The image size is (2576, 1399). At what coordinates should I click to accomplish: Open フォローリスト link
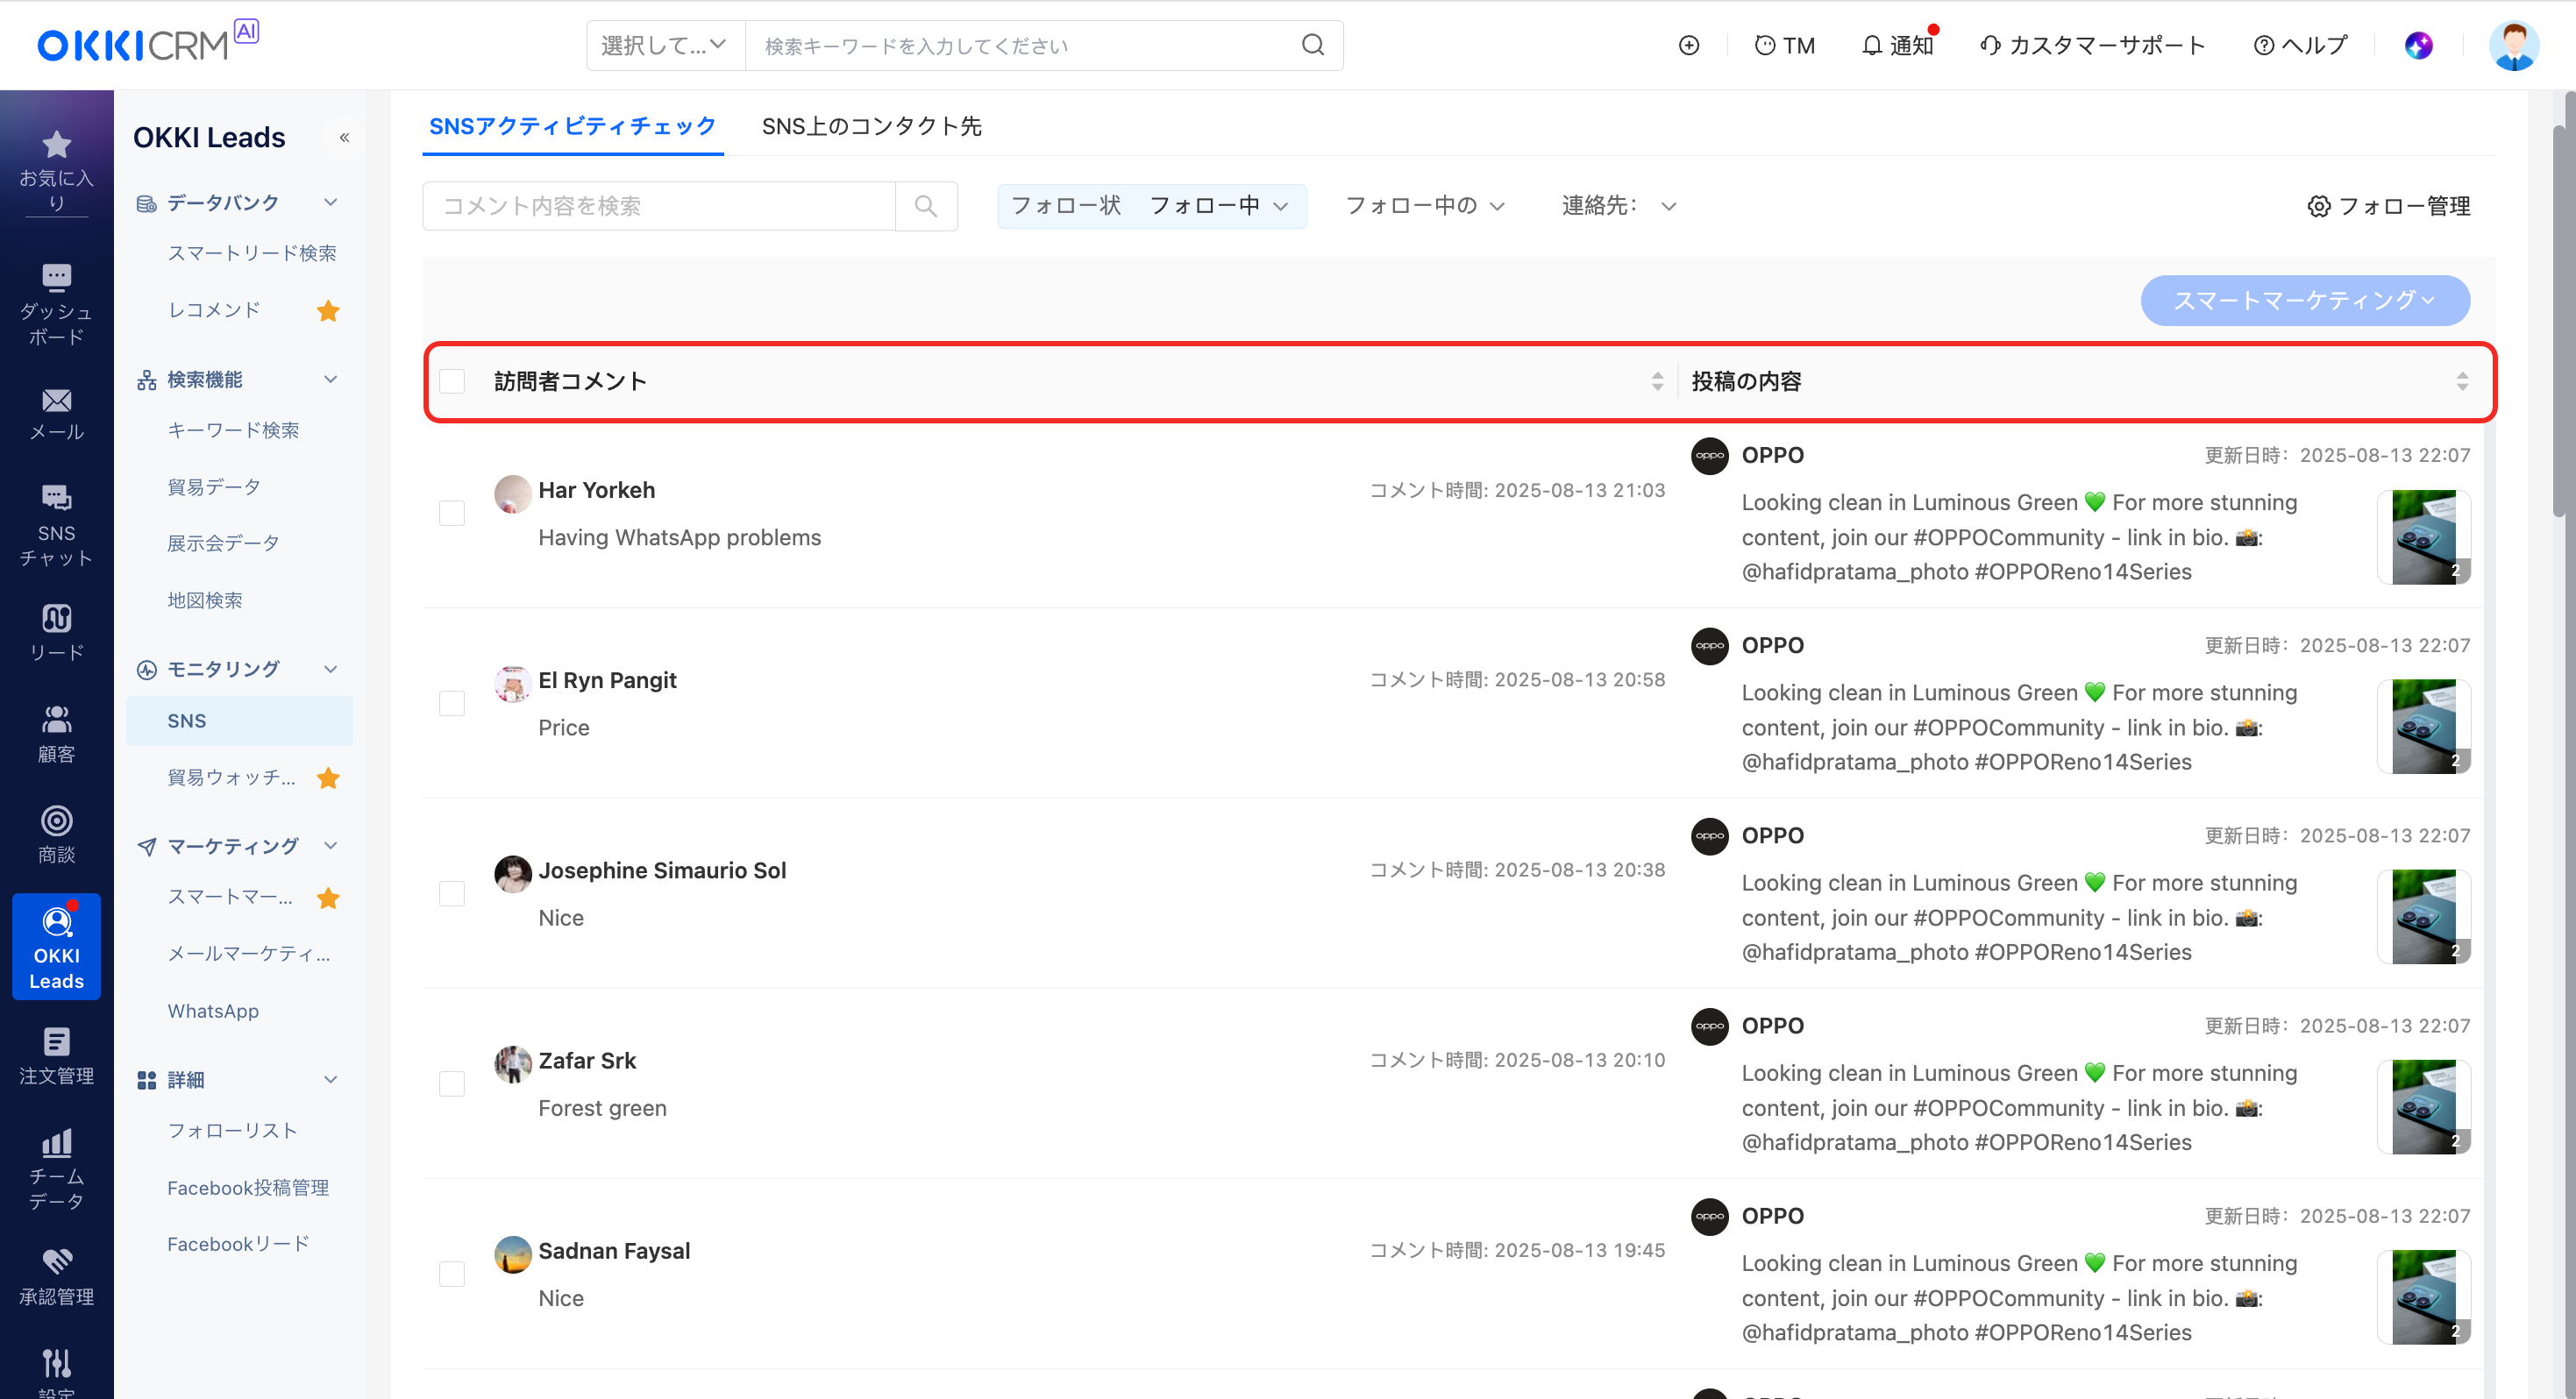pyautogui.click(x=232, y=1131)
